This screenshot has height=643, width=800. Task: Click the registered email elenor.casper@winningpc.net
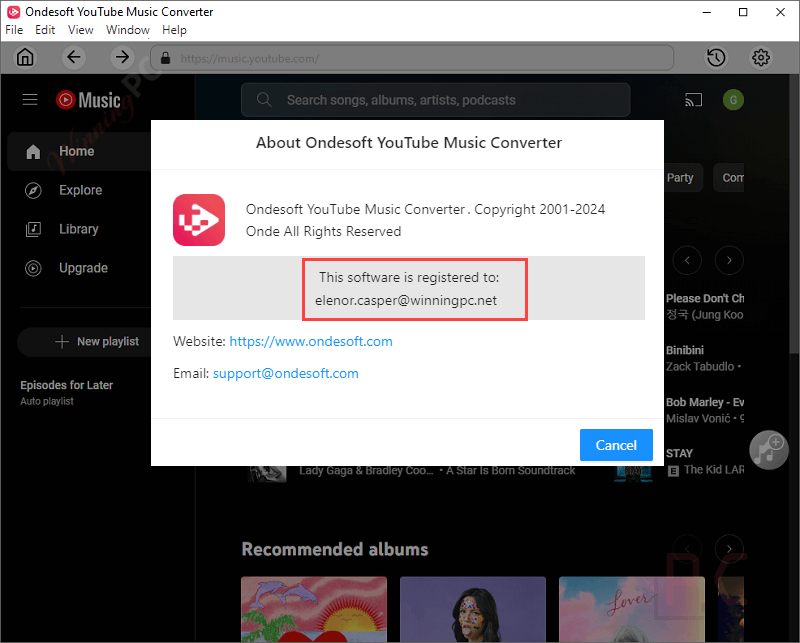pos(406,301)
